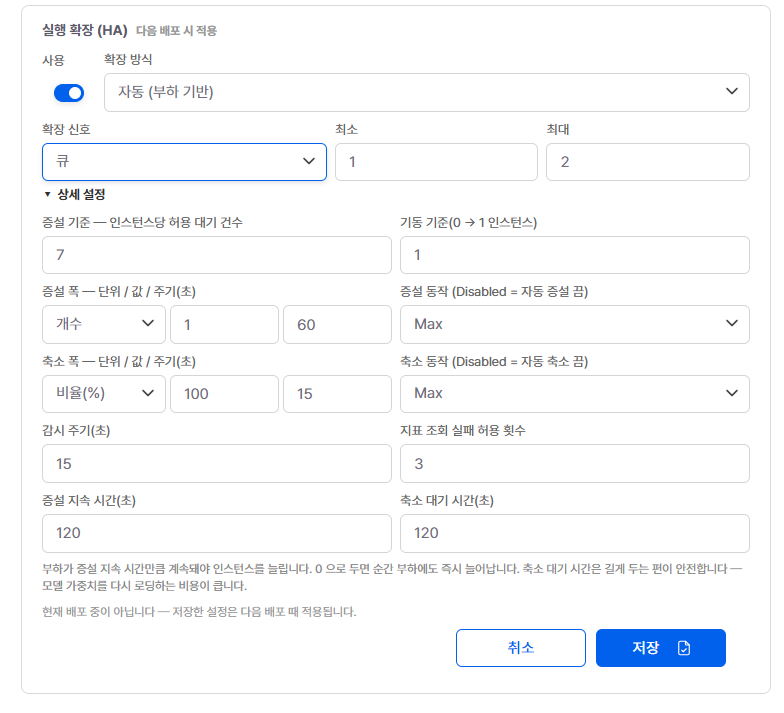Click the '실행 확장 (HA)' heading
Viewport: 784px width, 713px height.
point(84,30)
